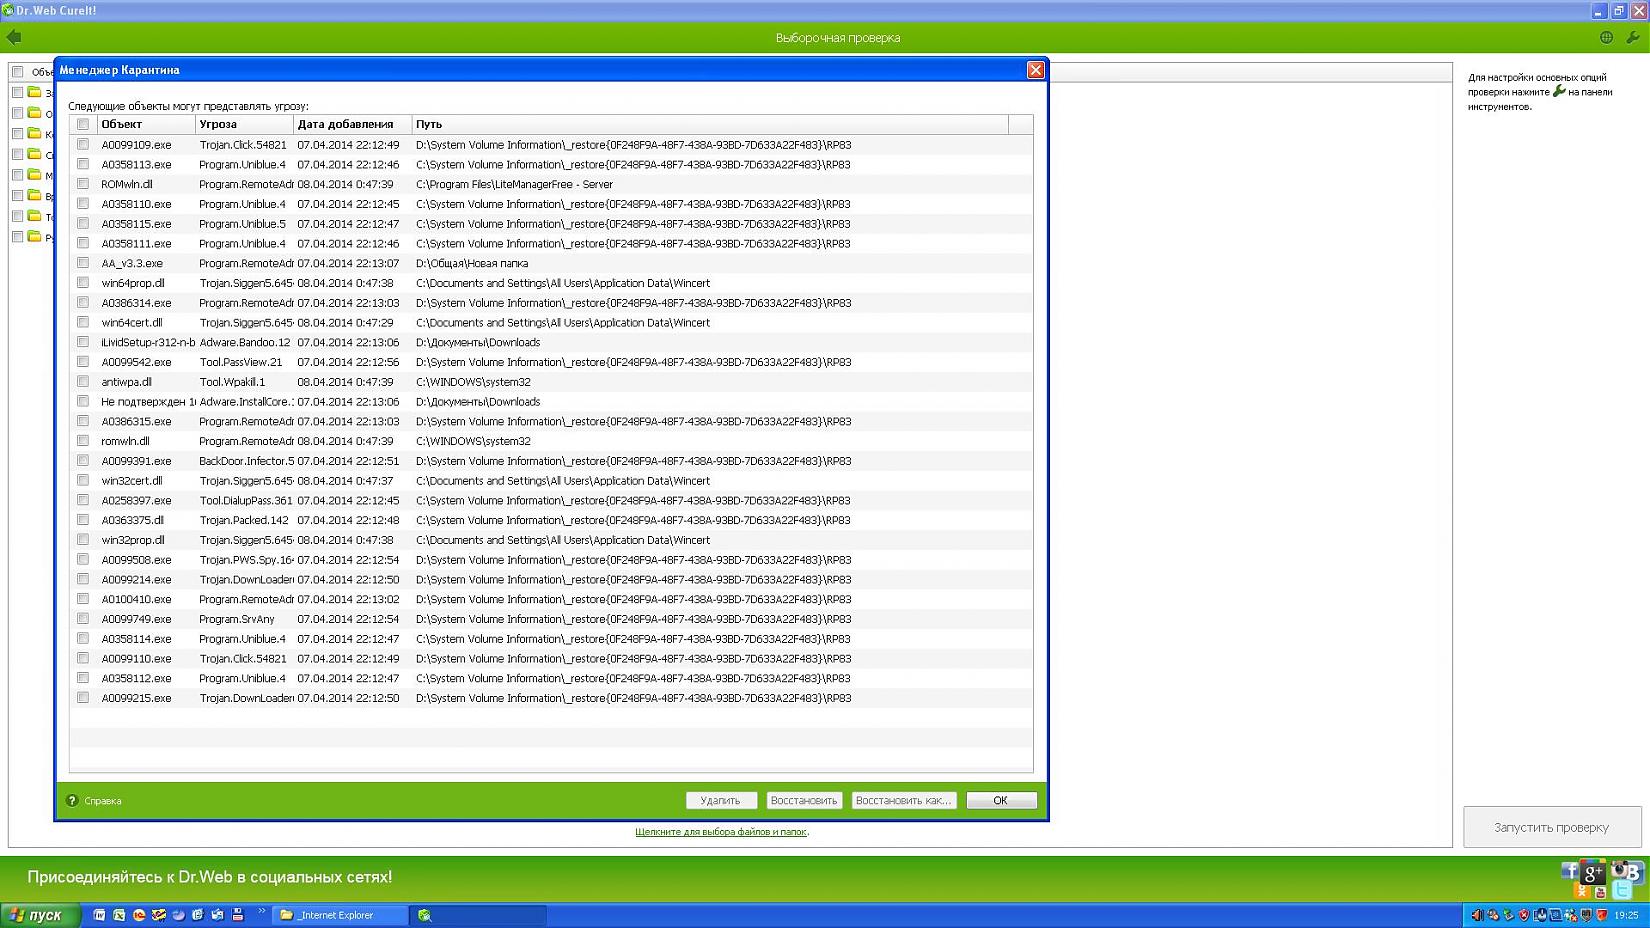Select the A0099749.exe checkbox
1650x928 pixels.
point(83,619)
